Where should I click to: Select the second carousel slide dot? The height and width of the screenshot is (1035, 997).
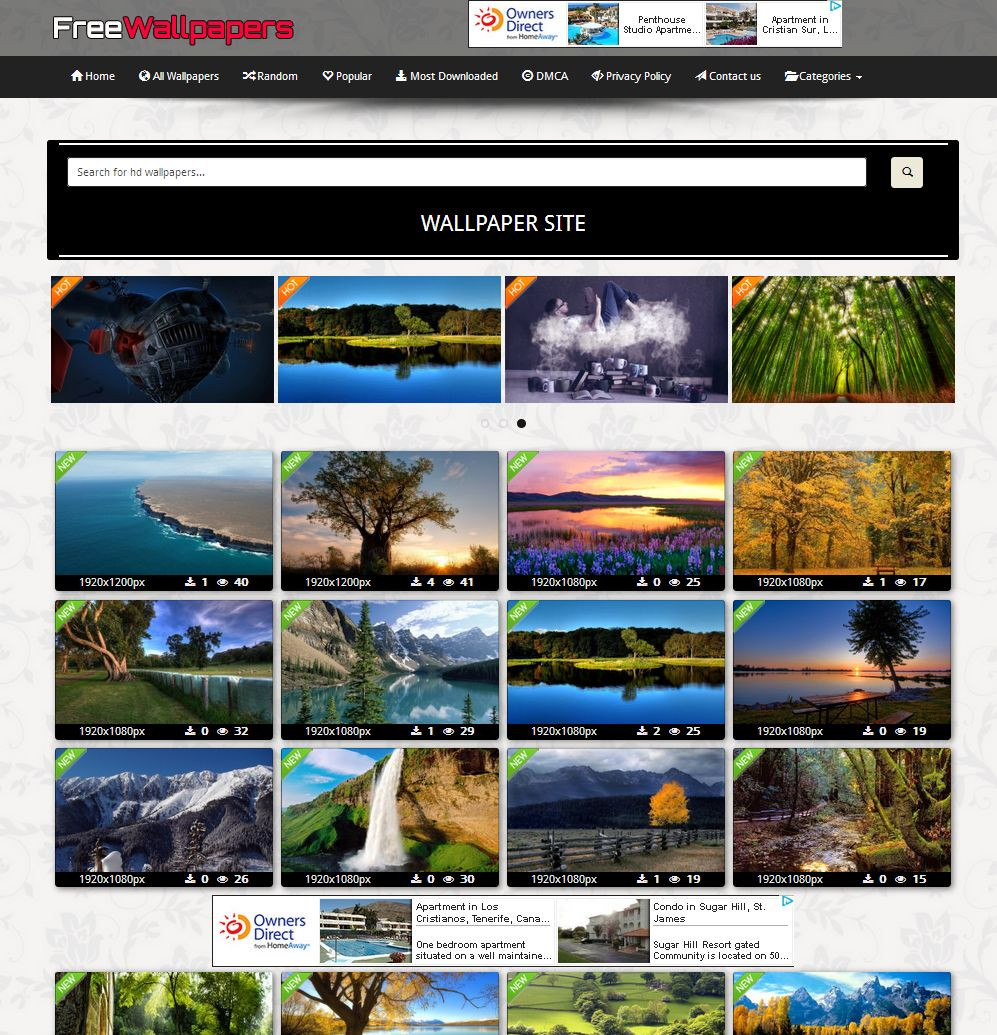click(x=503, y=423)
